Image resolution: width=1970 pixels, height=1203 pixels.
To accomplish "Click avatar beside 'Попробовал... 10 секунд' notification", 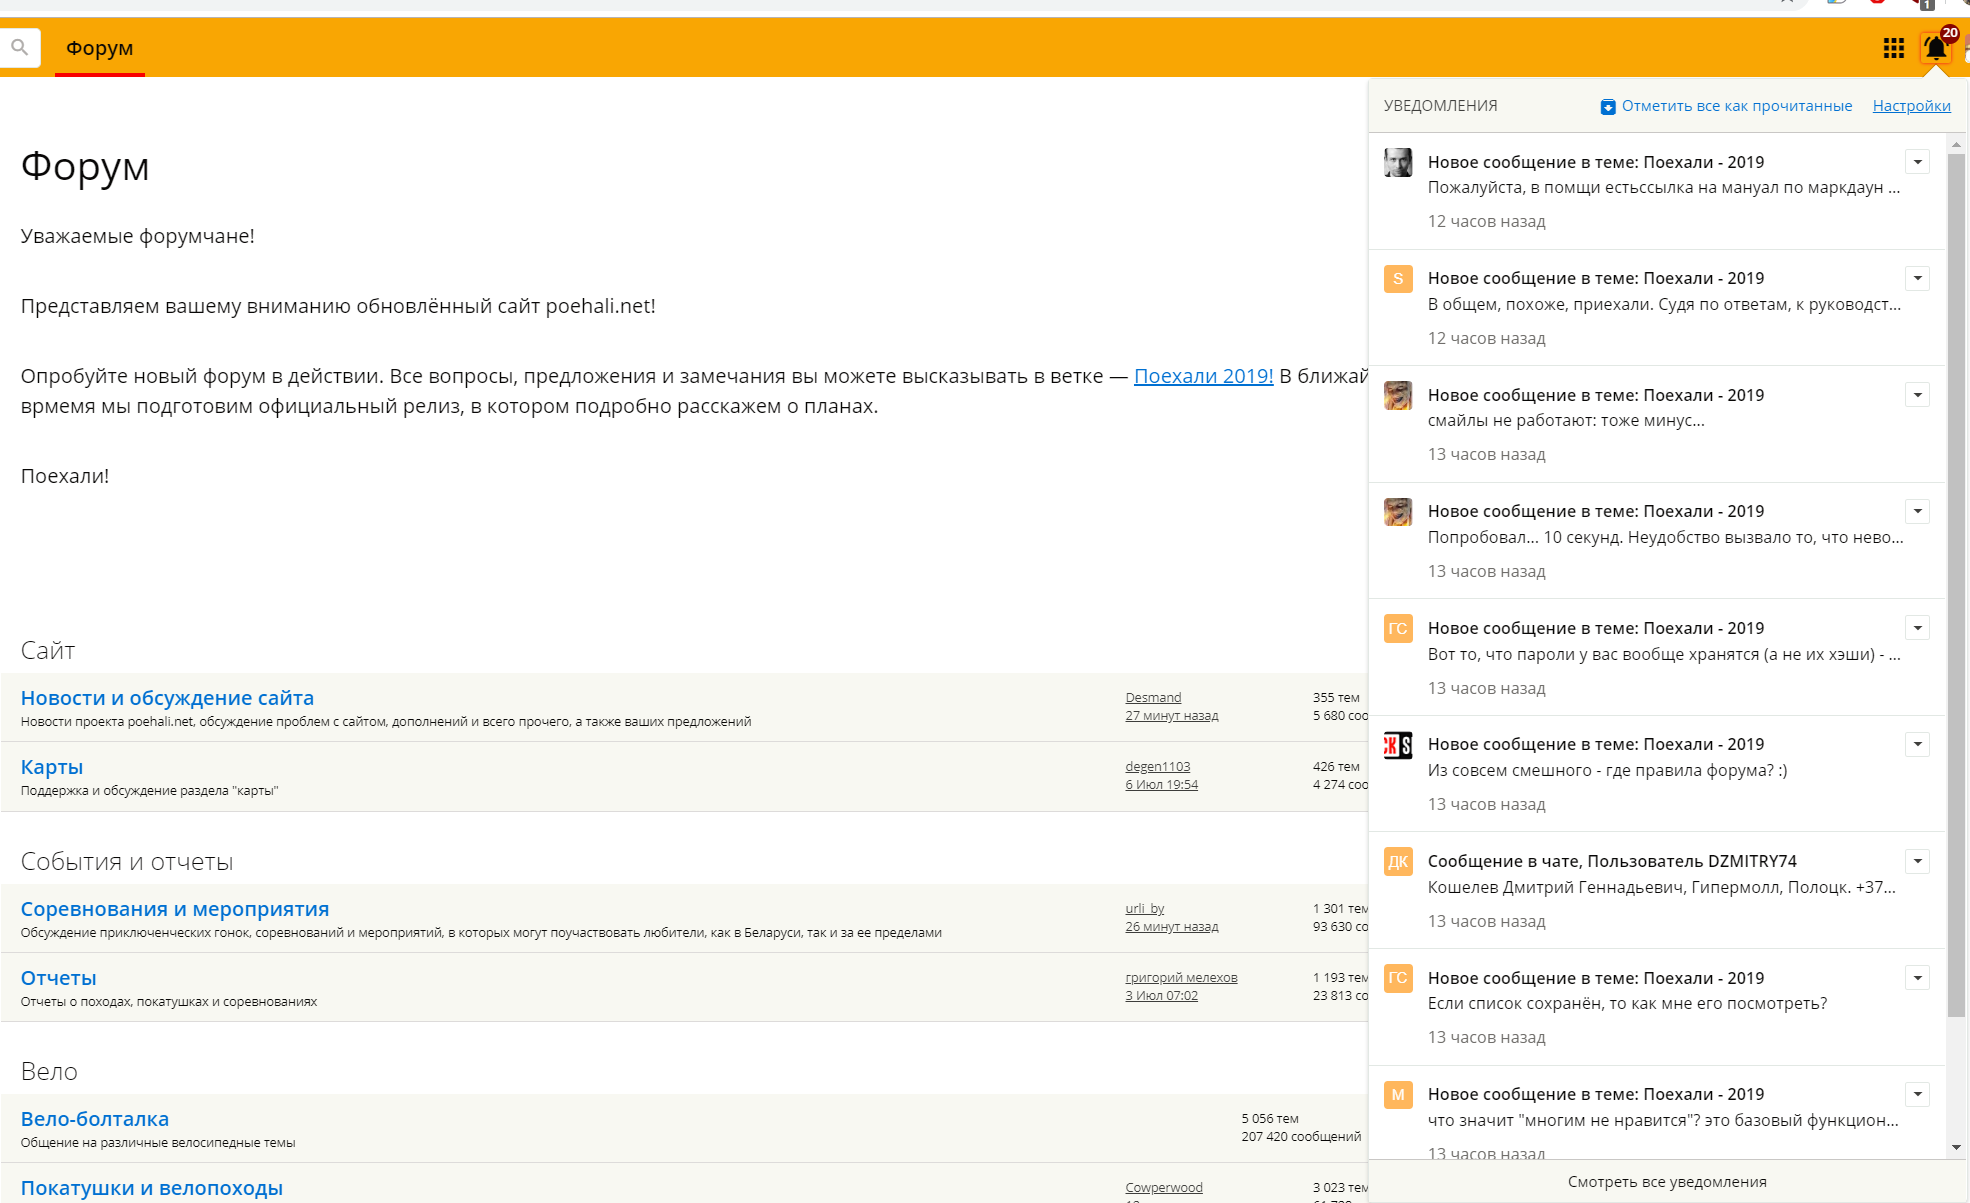I will pos(1398,511).
